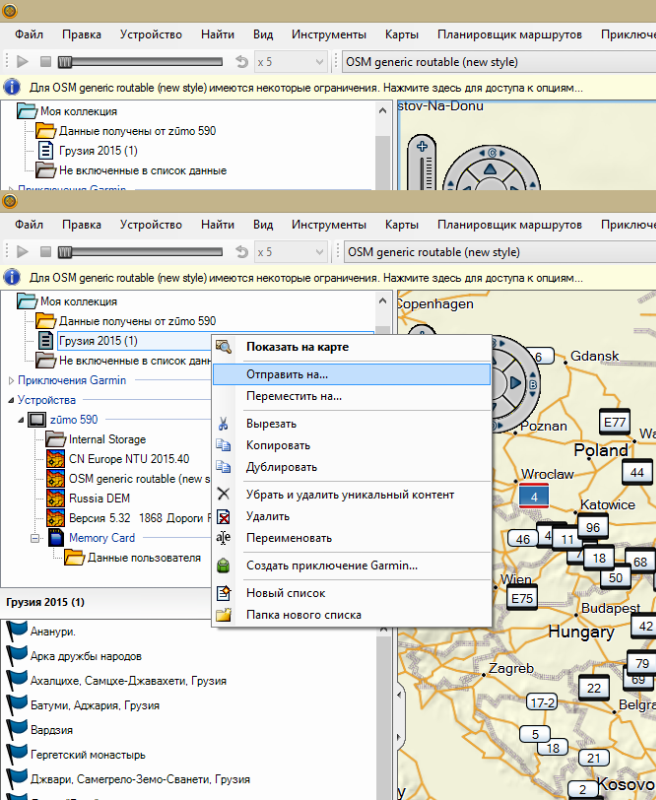Click the zūmo 590 device icon
This screenshot has width=656, height=800.
[x=37, y=420]
